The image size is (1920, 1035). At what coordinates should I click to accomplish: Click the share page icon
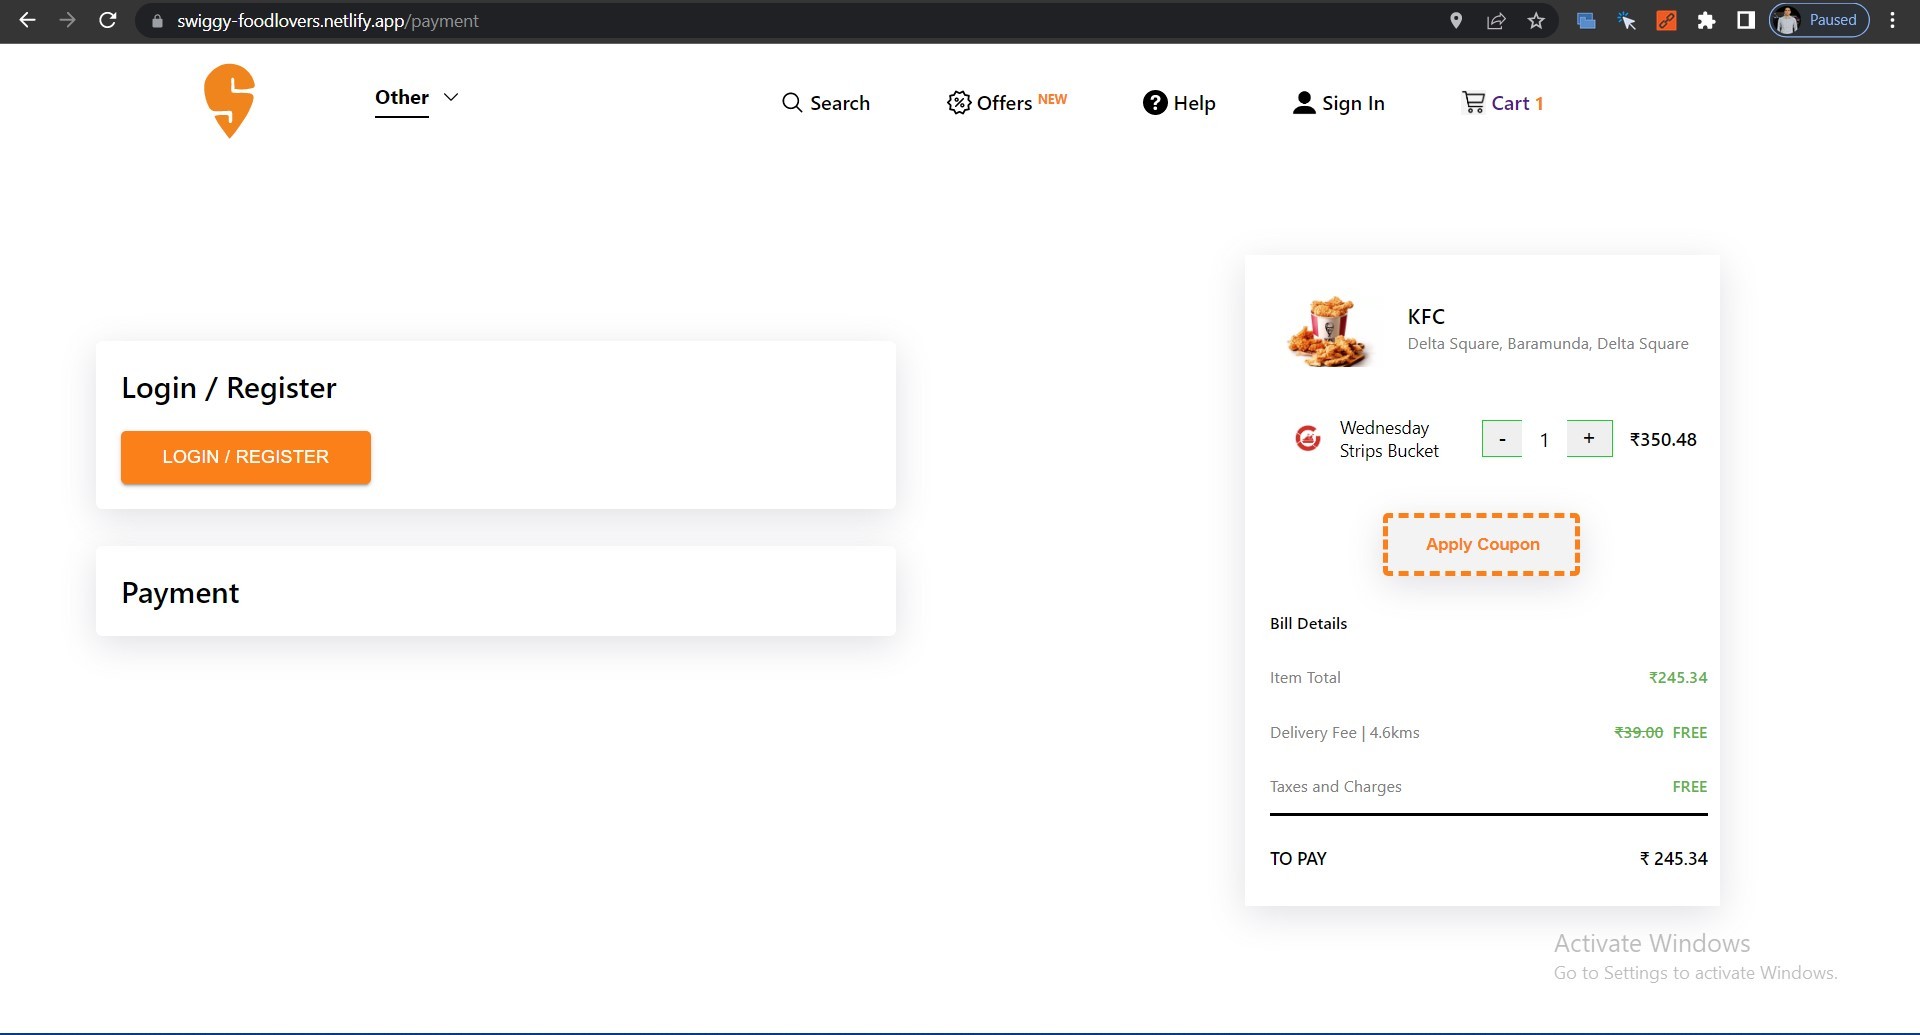1496,20
